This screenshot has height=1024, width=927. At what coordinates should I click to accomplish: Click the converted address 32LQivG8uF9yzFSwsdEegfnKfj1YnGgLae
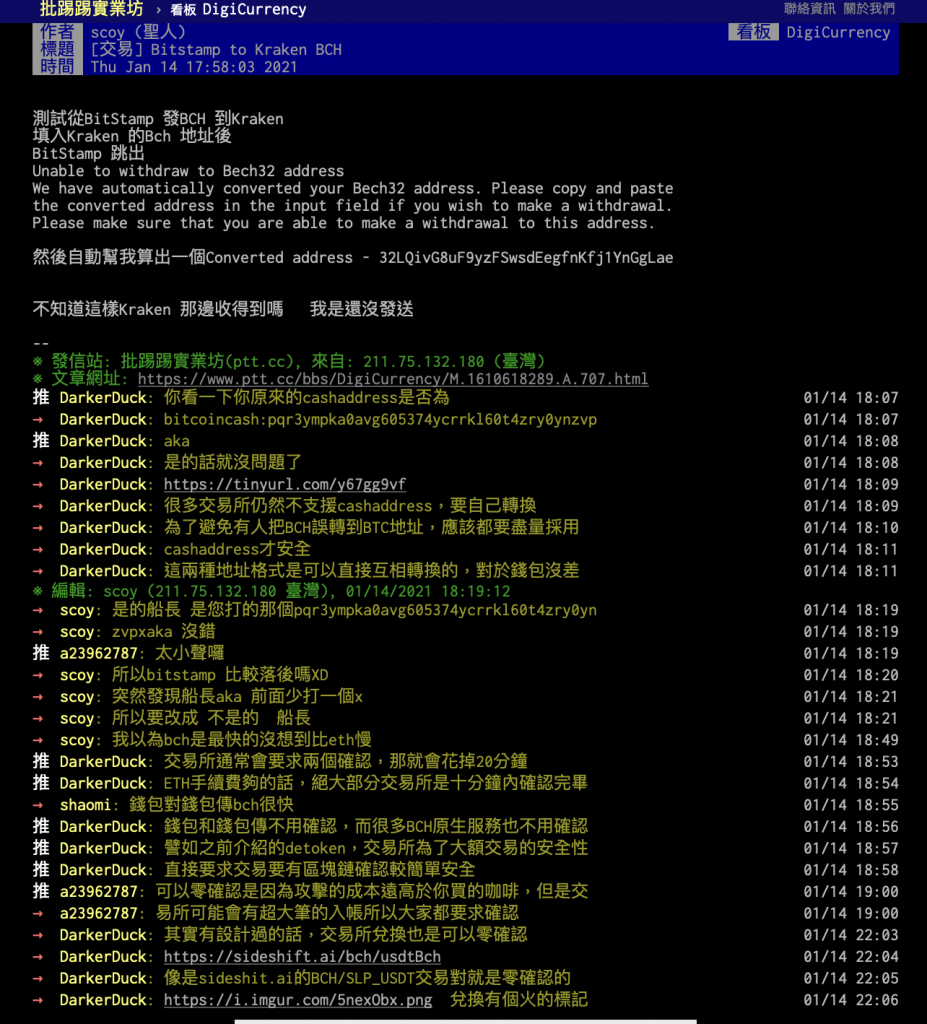[526, 257]
